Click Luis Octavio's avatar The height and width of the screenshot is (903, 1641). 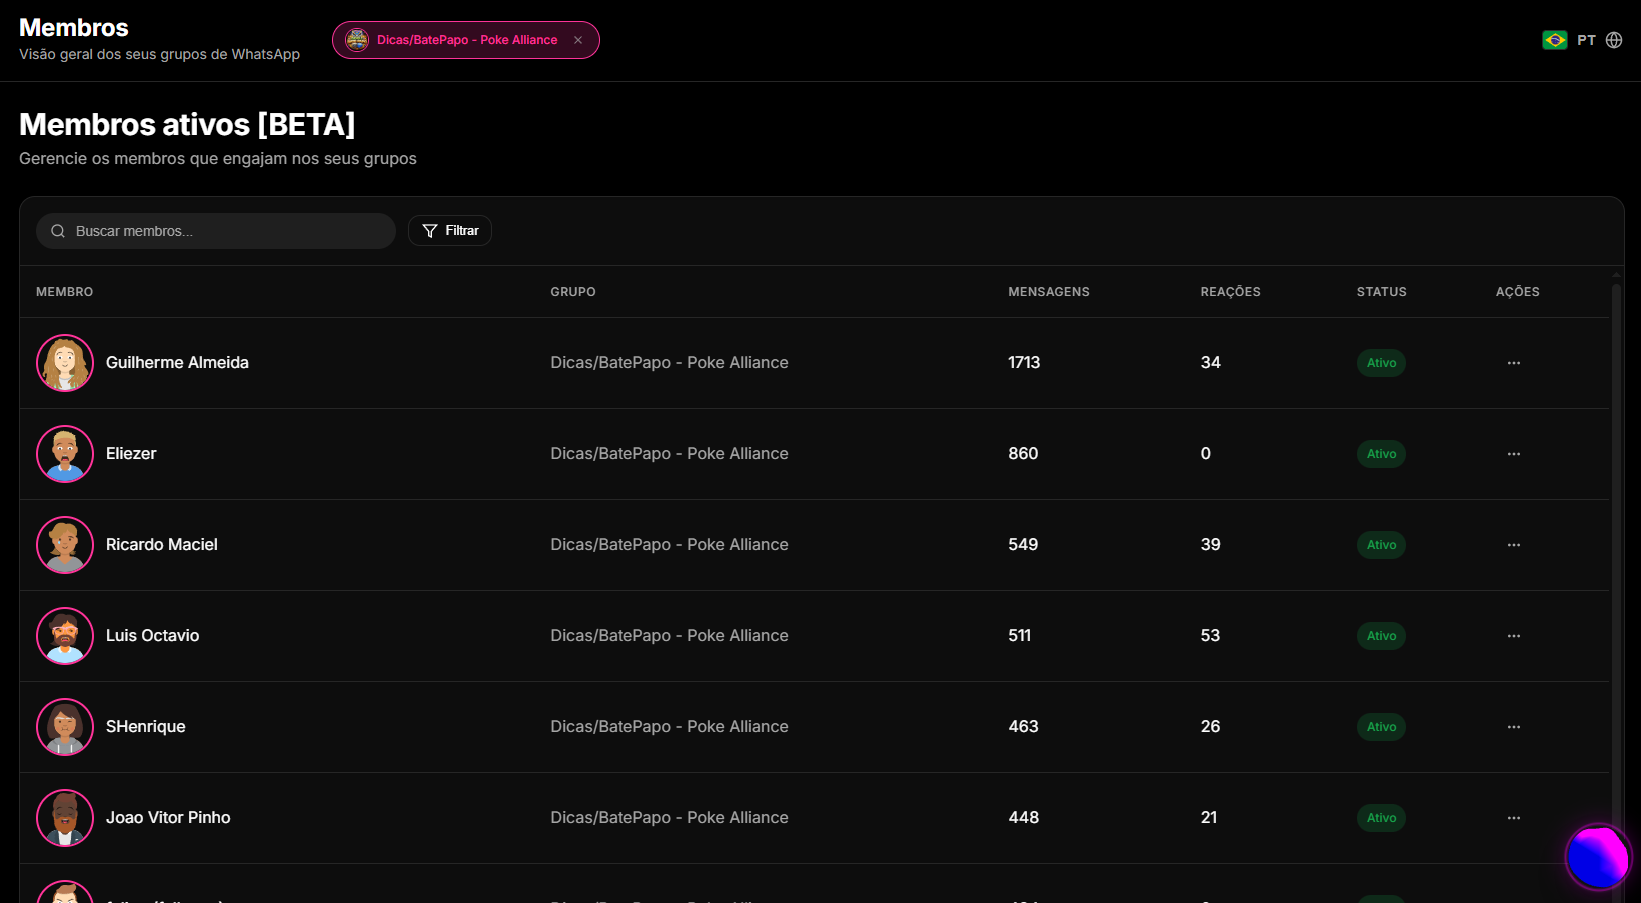65,636
